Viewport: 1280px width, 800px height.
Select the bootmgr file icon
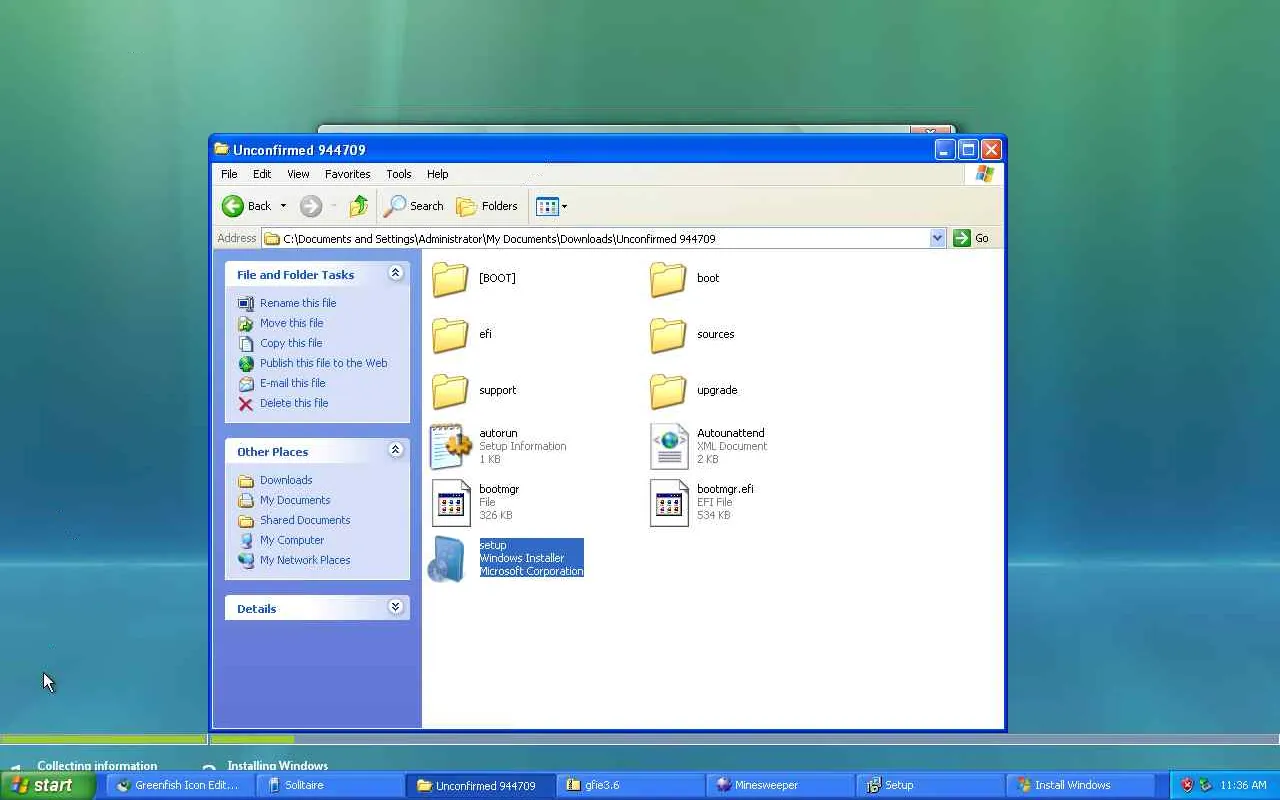point(451,502)
